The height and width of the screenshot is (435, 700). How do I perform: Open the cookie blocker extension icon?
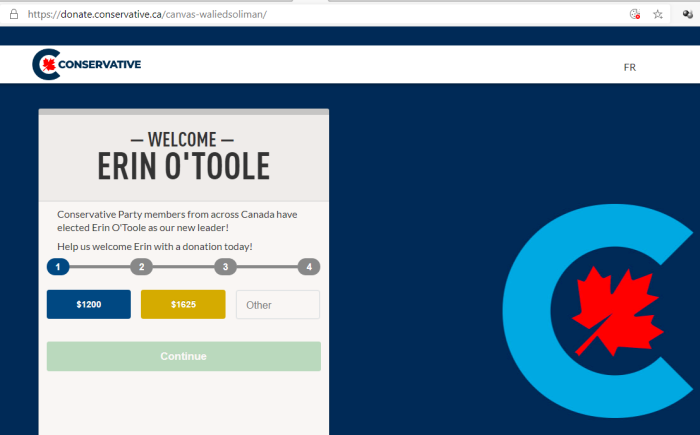tap(635, 14)
